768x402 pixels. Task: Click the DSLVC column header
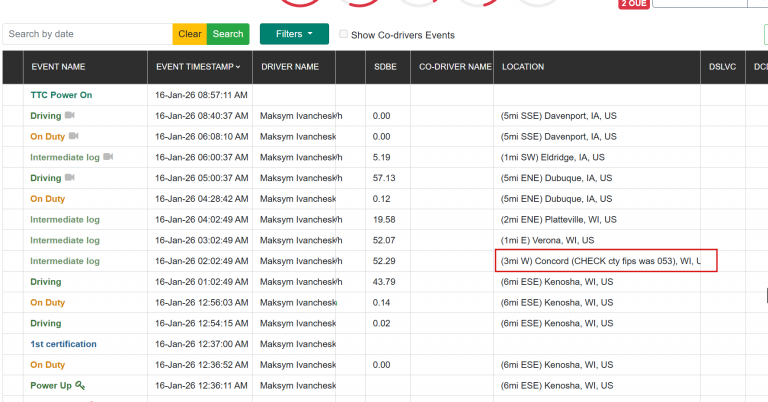[722, 67]
